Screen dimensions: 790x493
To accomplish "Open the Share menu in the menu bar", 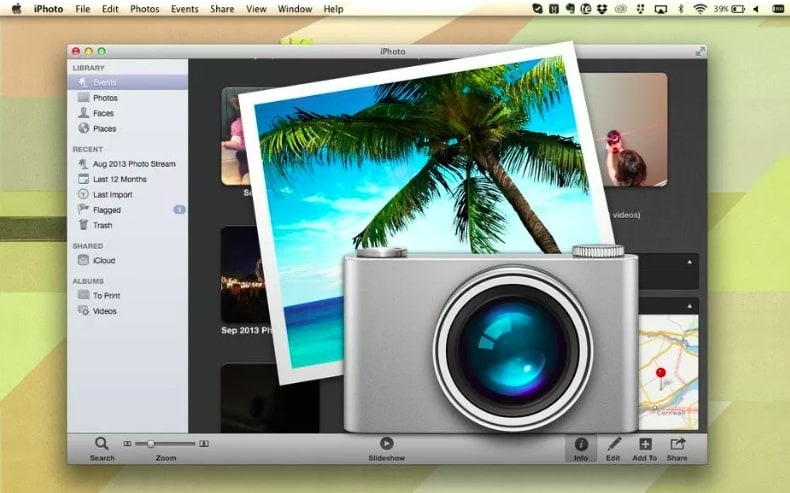I will pyautogui.click(x=222, y=9).
